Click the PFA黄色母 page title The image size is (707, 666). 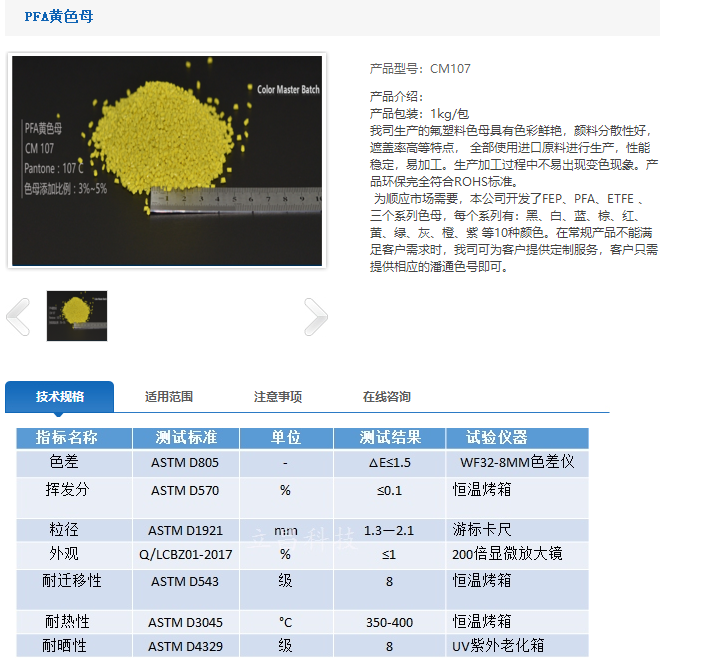(59, 17)
